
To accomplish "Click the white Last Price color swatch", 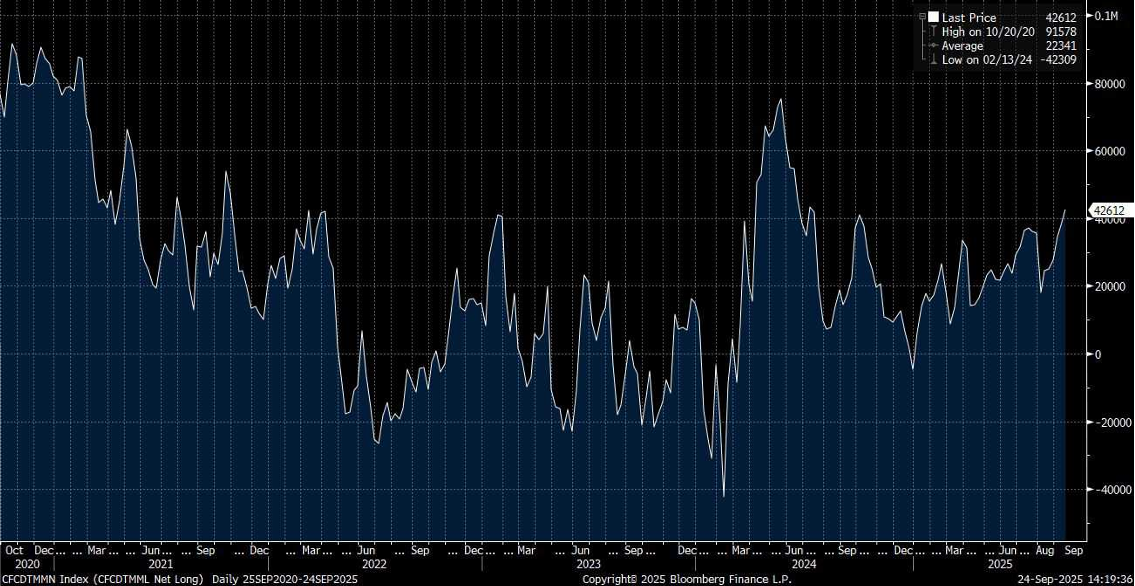I will (933, 18).
